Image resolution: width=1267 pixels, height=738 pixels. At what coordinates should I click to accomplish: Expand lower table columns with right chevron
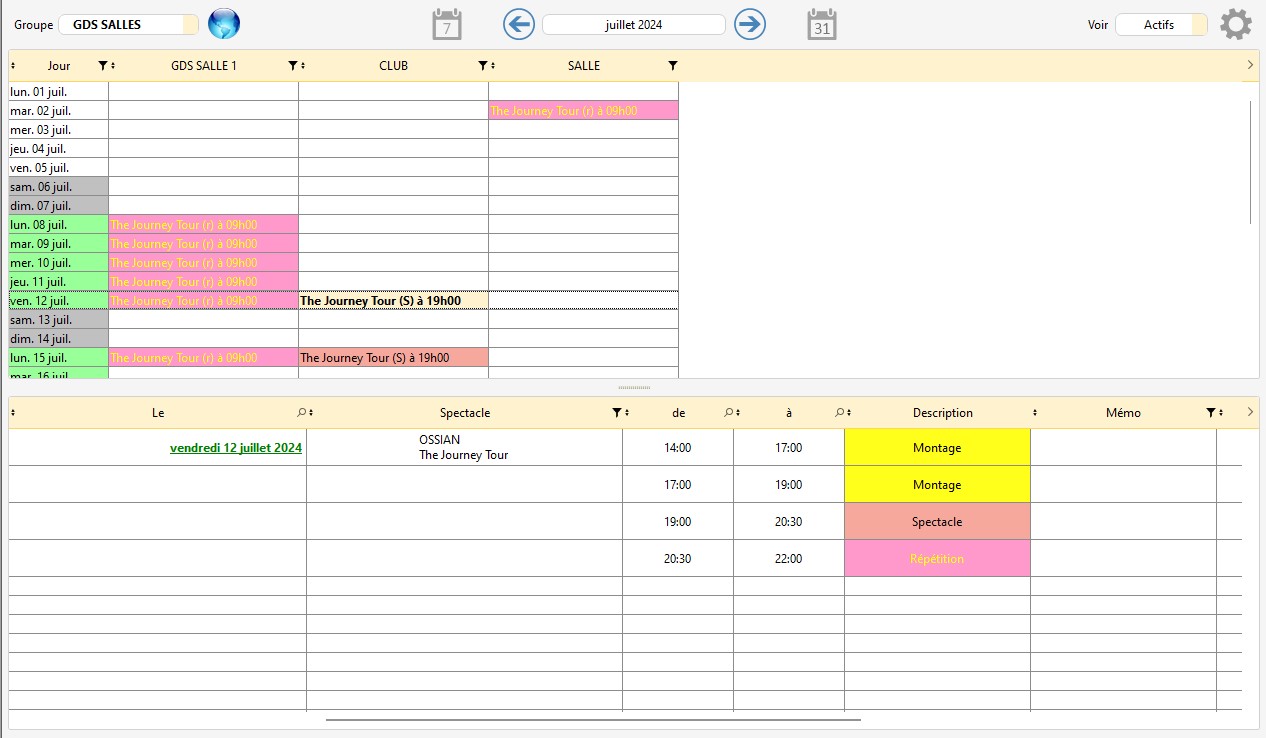1249,412
